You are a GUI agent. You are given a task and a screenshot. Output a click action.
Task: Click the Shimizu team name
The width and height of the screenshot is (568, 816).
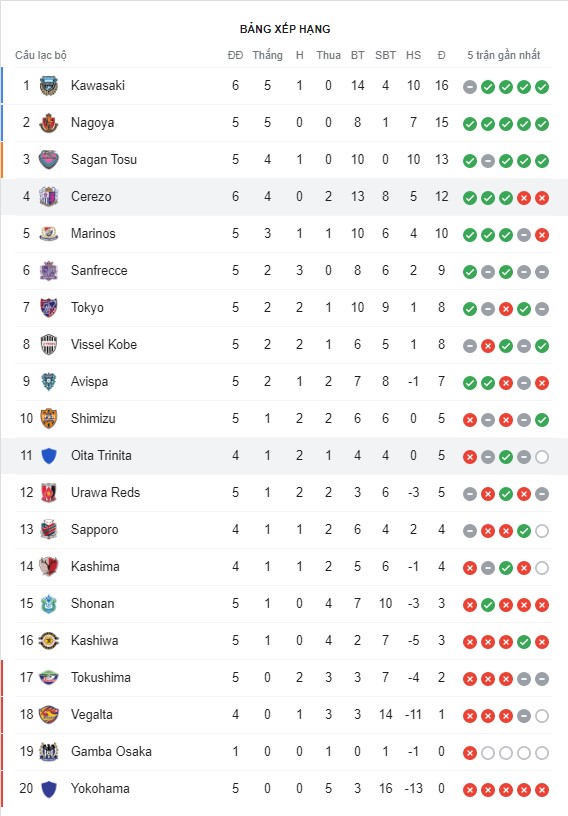pos(93,418)
